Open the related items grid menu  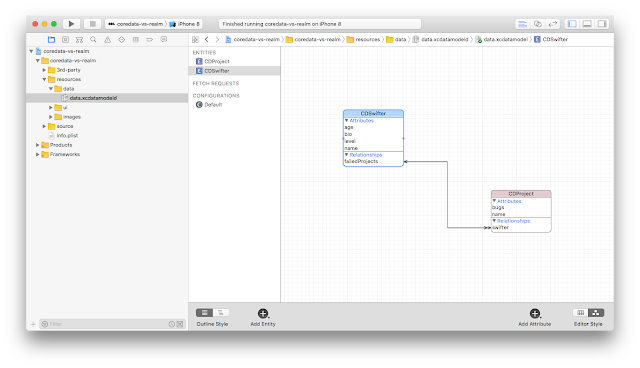196,40
